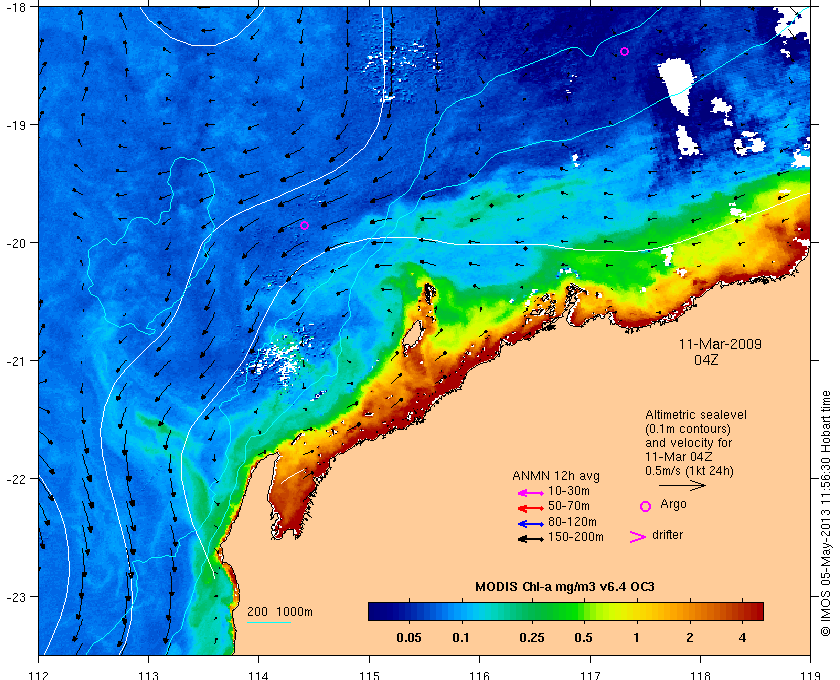This screenshot has width=840, height=680.
Task: Click the '50-70m' legend label
Action: (569, 506)
